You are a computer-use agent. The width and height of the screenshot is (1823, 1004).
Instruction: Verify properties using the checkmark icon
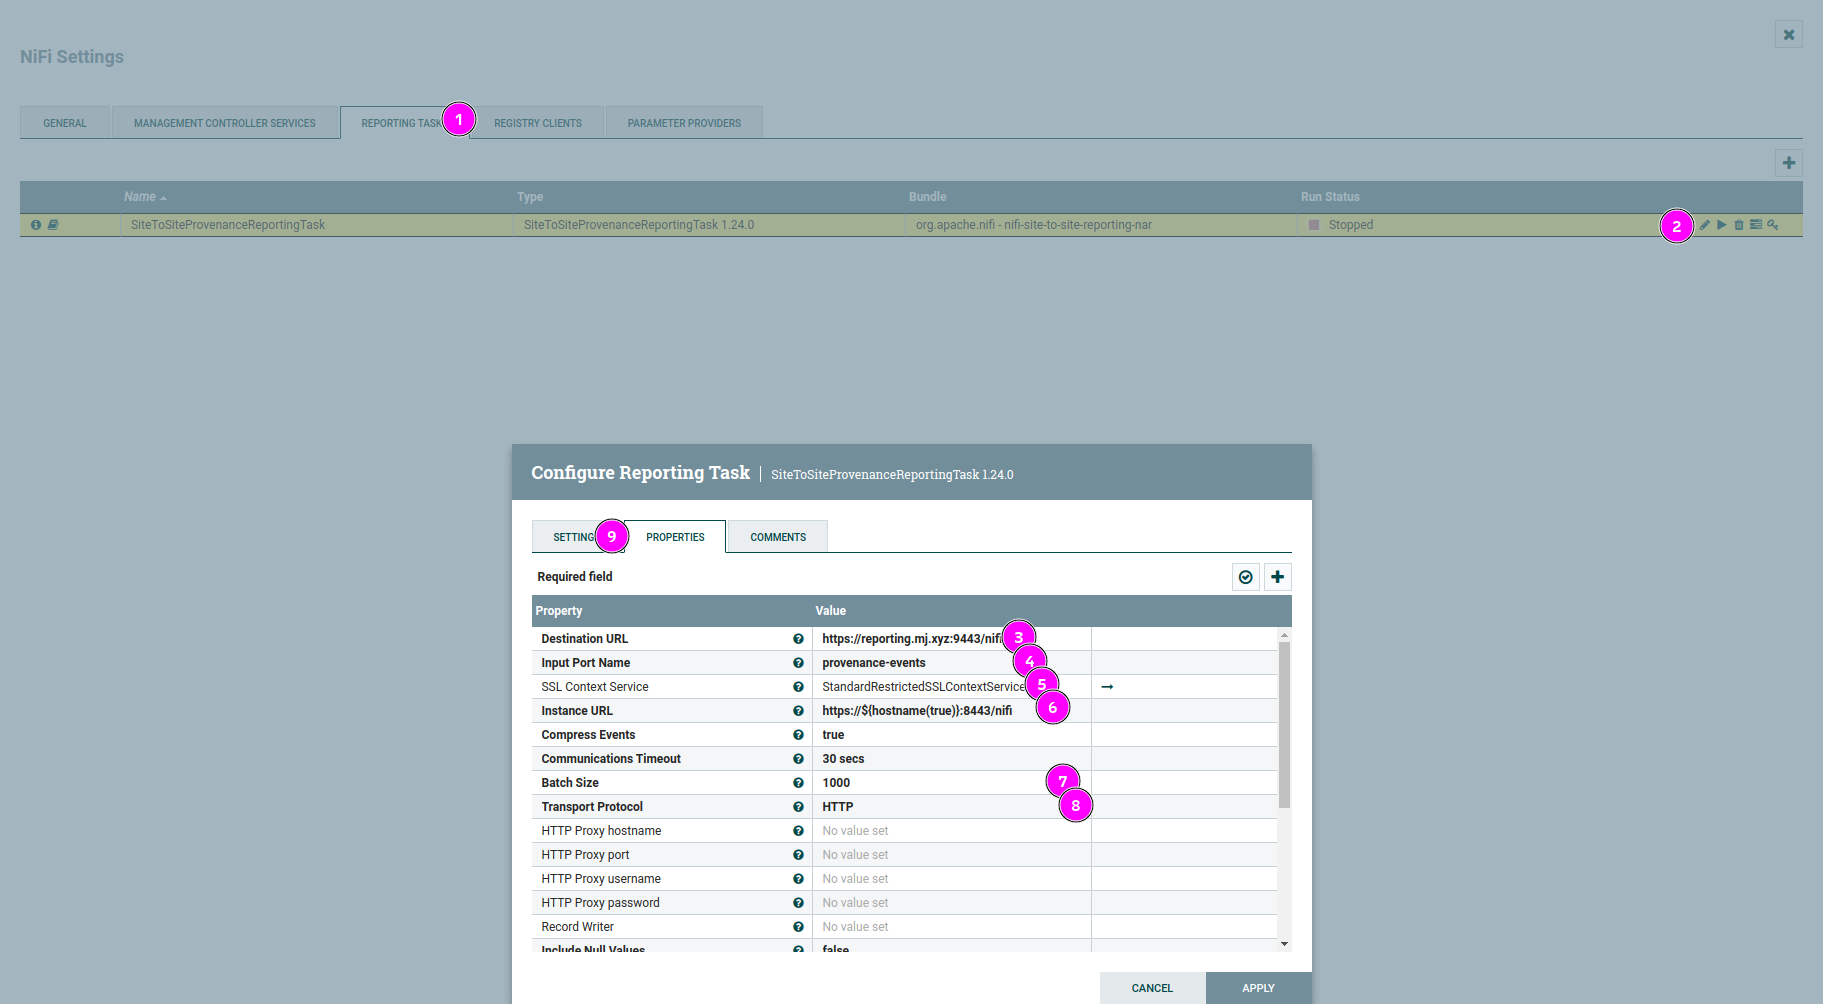1246,577
